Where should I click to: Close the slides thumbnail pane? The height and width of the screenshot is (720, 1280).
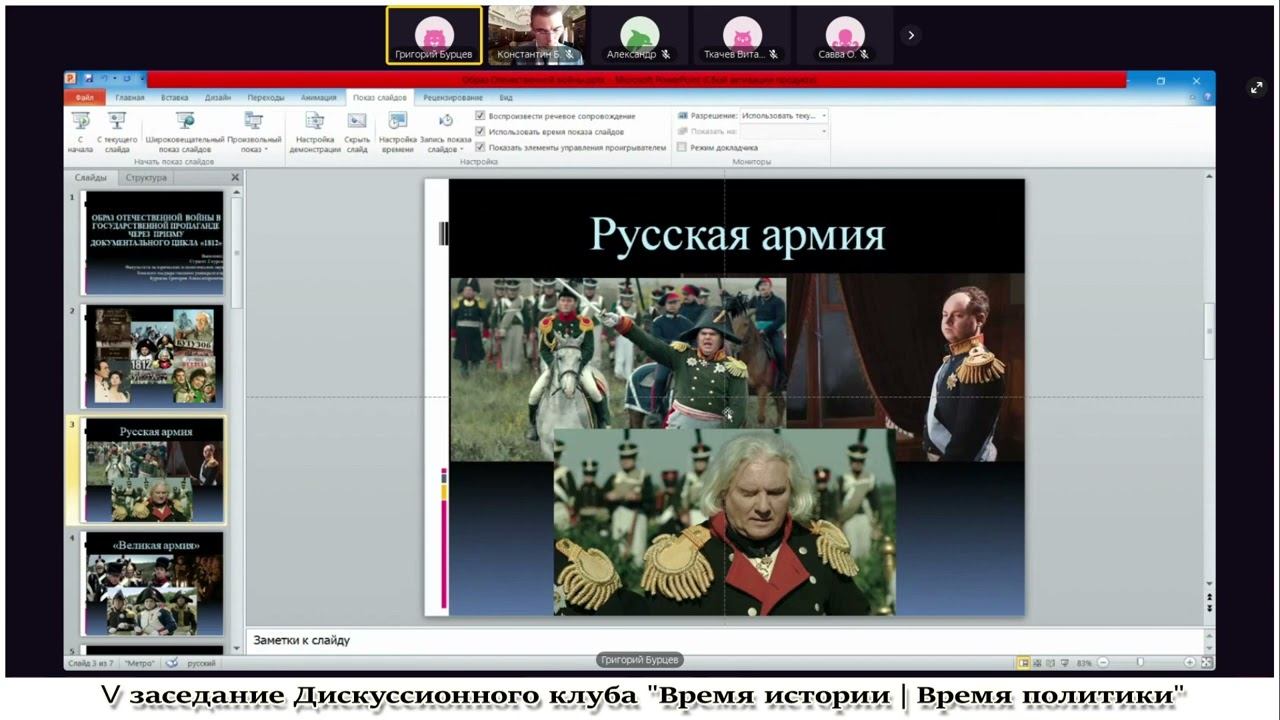pyautogui.click(x=236, y=178)
